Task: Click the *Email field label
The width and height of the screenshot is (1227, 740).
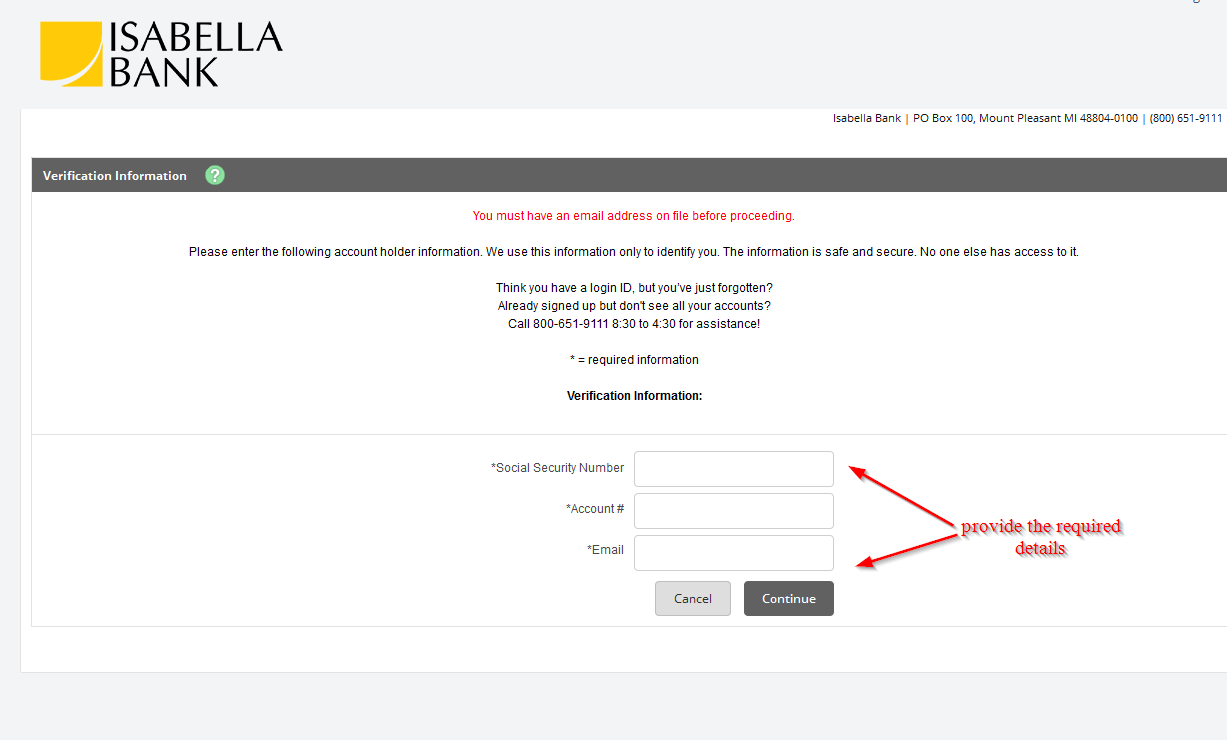Action: pyautogui.click(x=605, y=550)
